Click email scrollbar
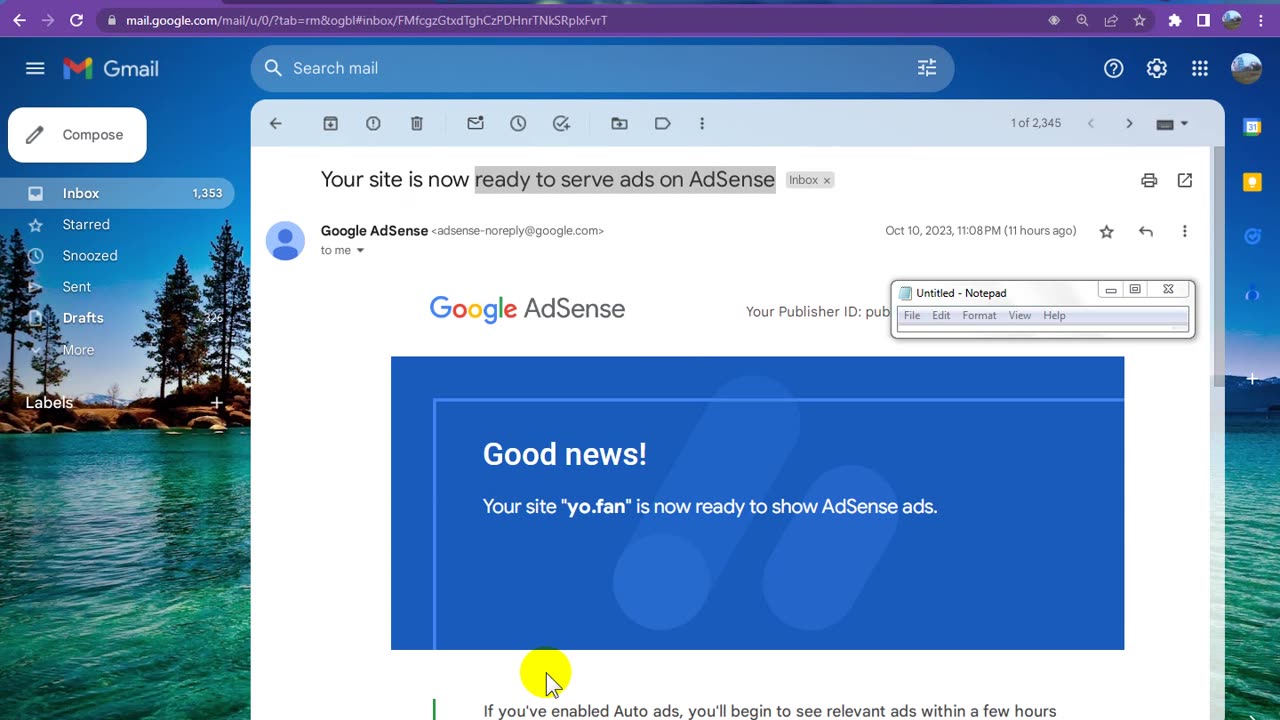Screen dimensions: 1280x720 (x=1218, y=267)
